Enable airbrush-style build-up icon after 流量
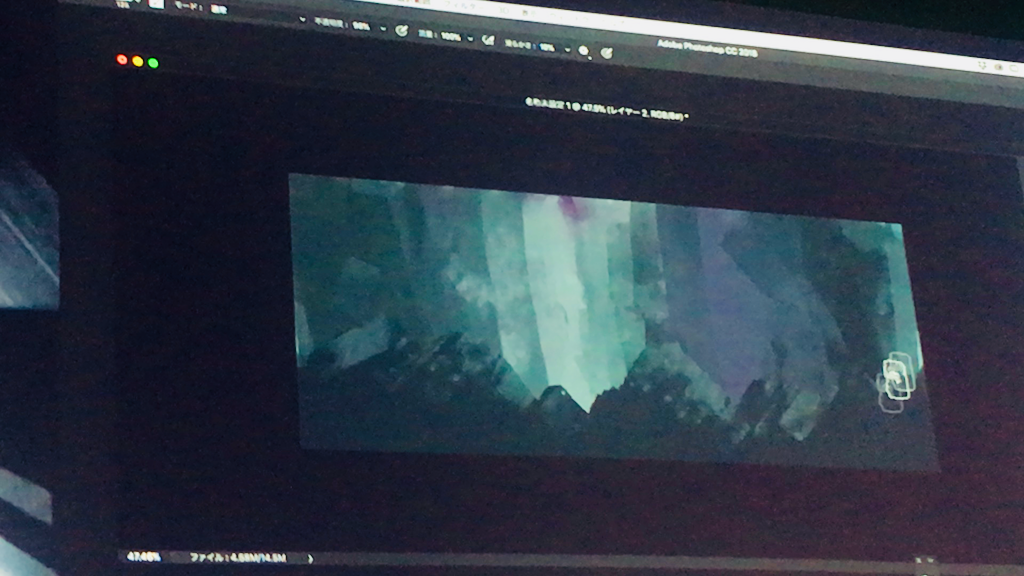This screenshot has height=576, width=1024. (x=488, y=40)
